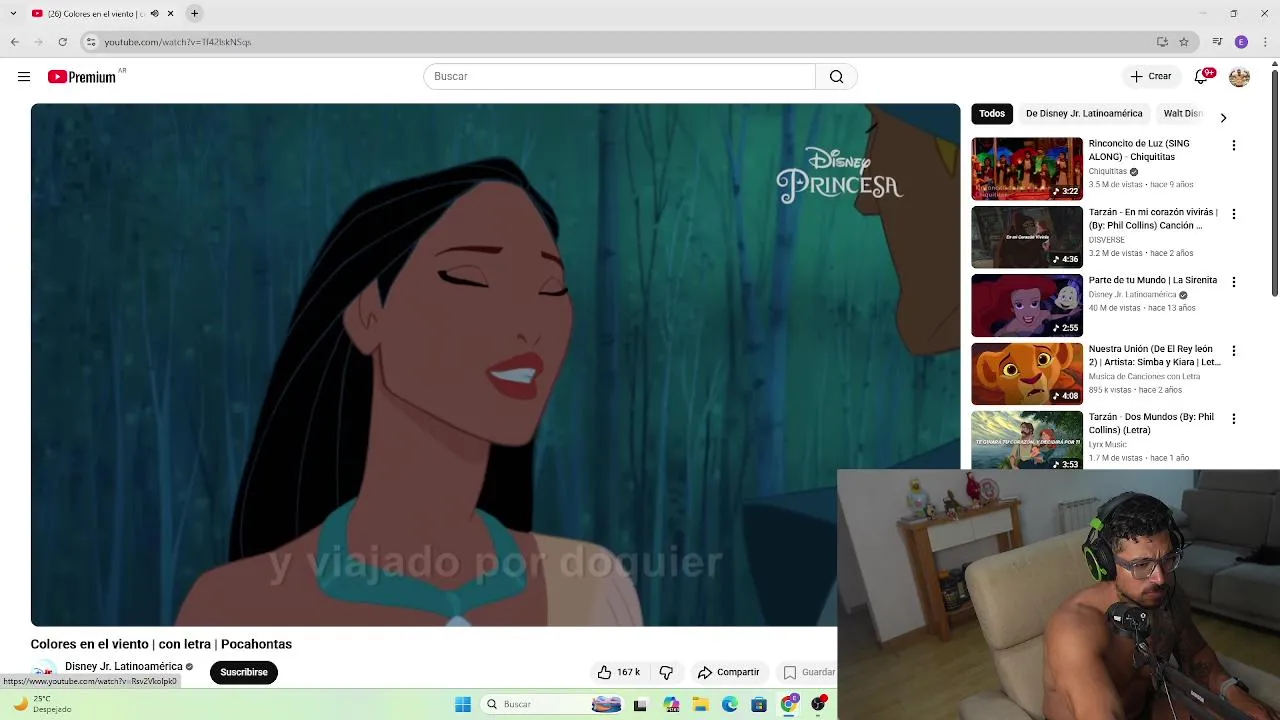Open the browser media controls icon
The height and width of the screenshot is (720, 1280).
pos(1217,42)
